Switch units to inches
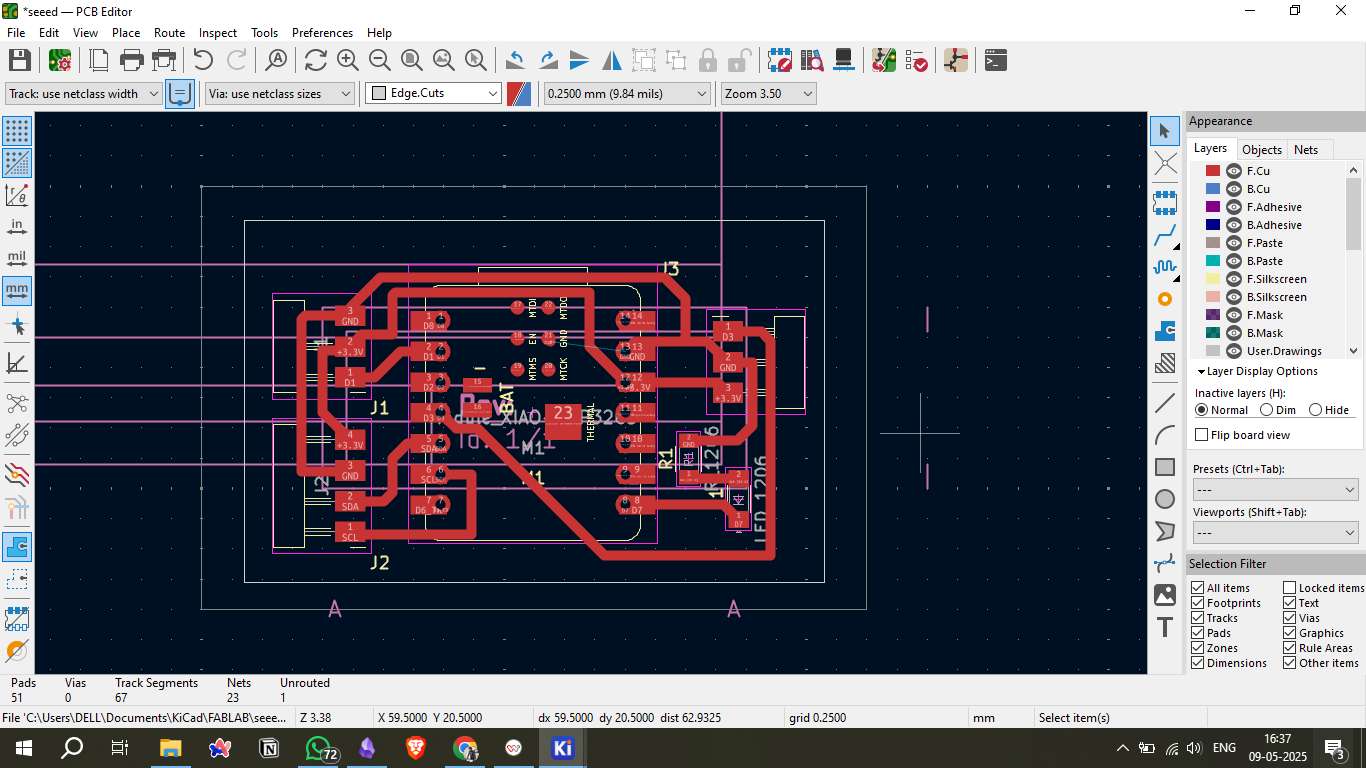Viewport: 1366px width, 768px height. coord(17,227)
